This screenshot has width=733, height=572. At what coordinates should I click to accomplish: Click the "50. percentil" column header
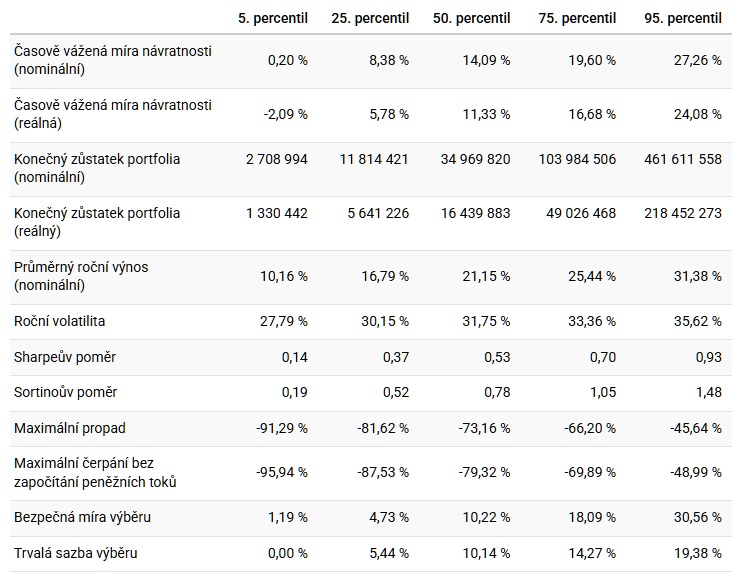click(471, 18)
